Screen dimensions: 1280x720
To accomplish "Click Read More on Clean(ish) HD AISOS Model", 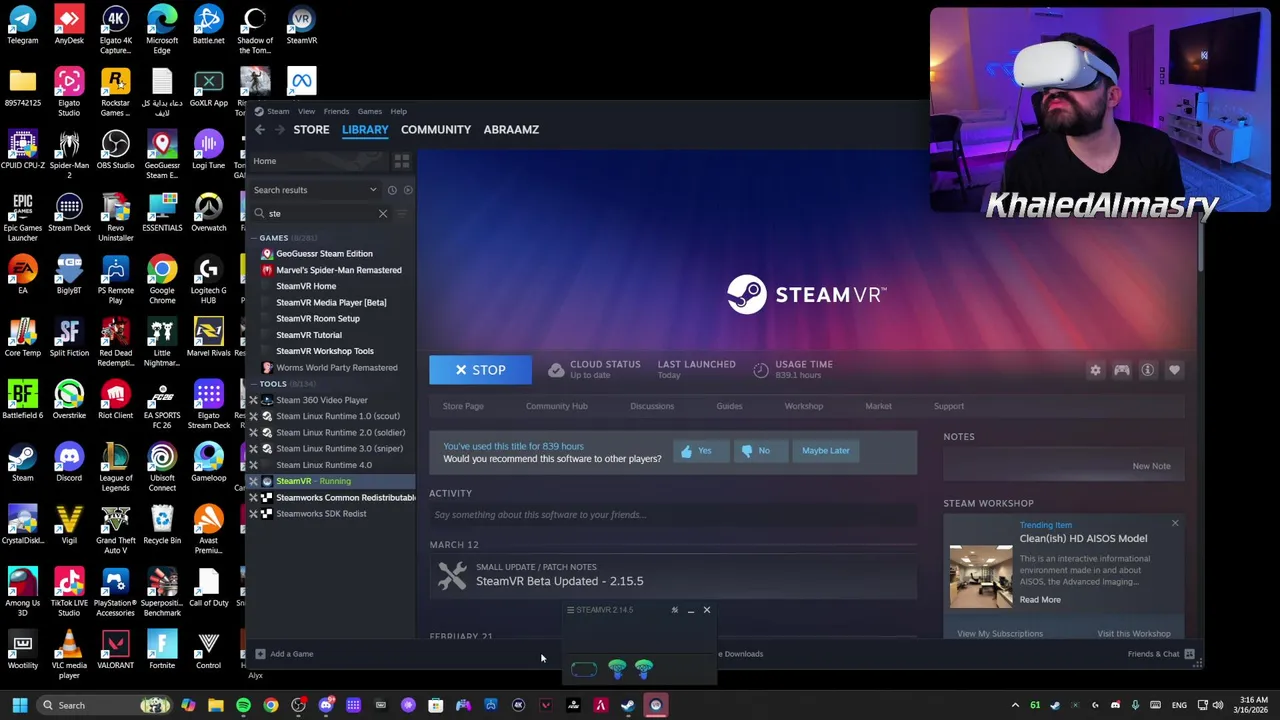I will [x=1040, y=600].
